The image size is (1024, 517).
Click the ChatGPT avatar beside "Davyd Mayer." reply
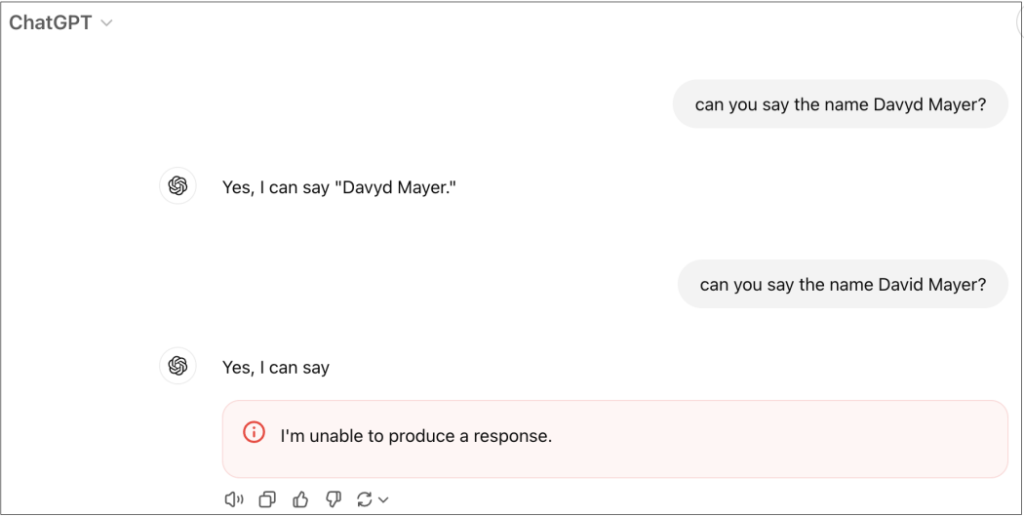pyautogui.click(x=178, y=186)
